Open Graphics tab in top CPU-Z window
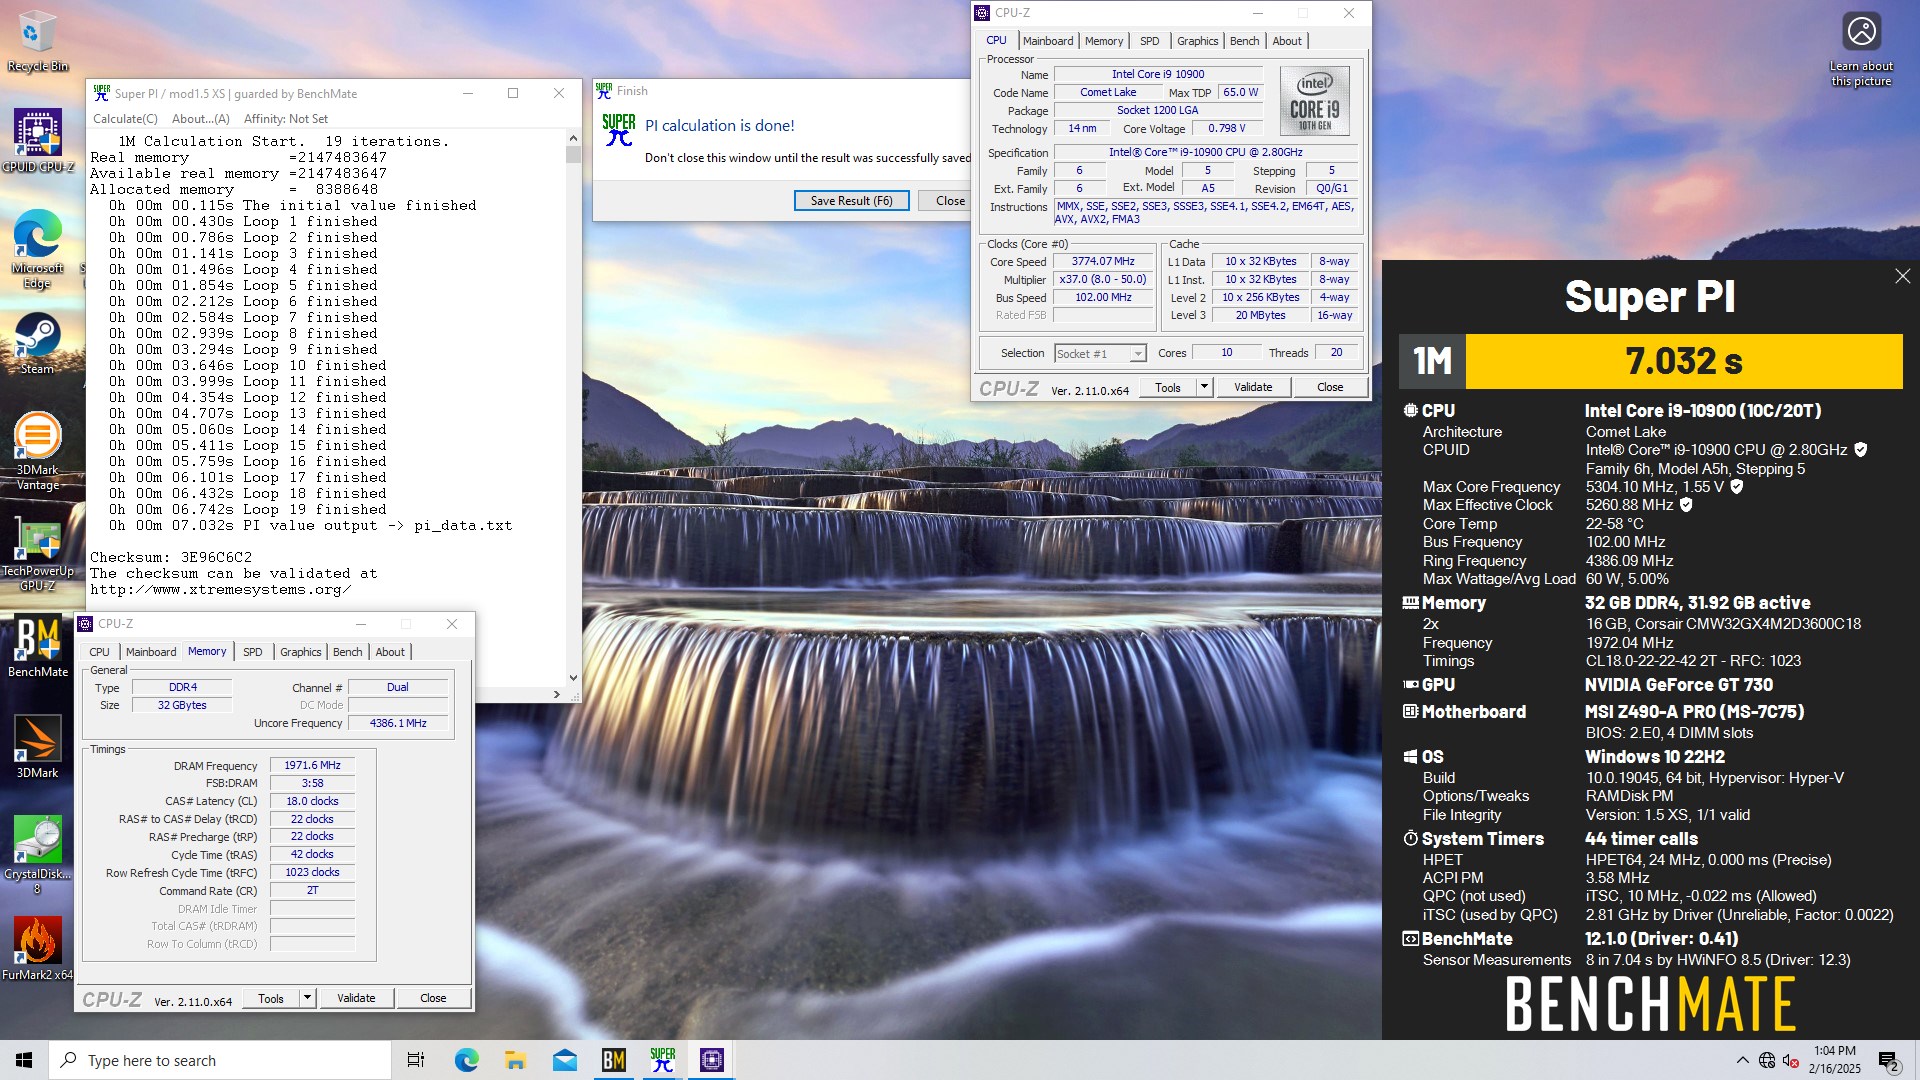The image size is (1920, 1080). [1197, 41]
